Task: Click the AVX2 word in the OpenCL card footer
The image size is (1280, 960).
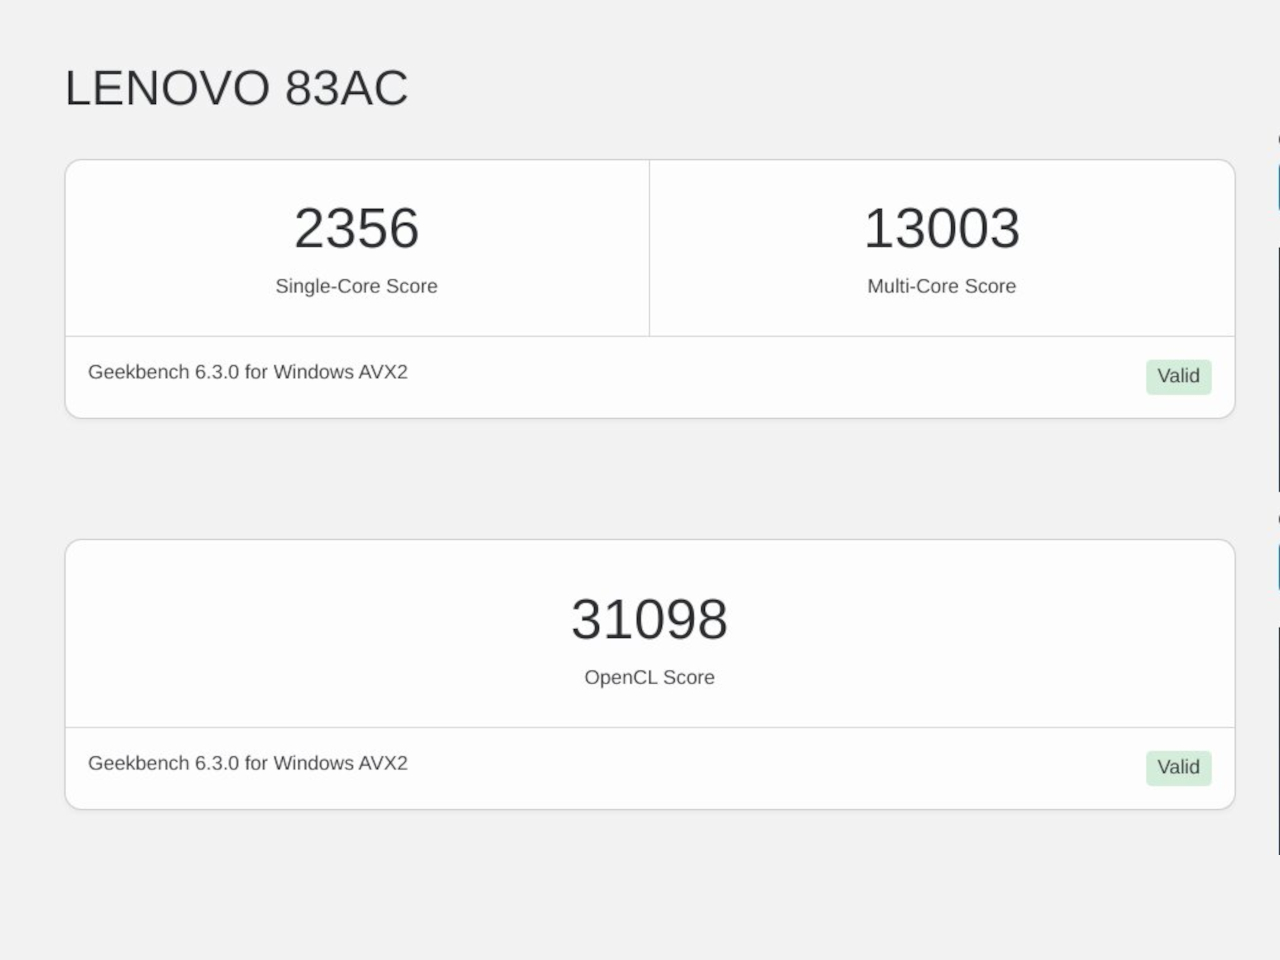Action: (382, 763)
